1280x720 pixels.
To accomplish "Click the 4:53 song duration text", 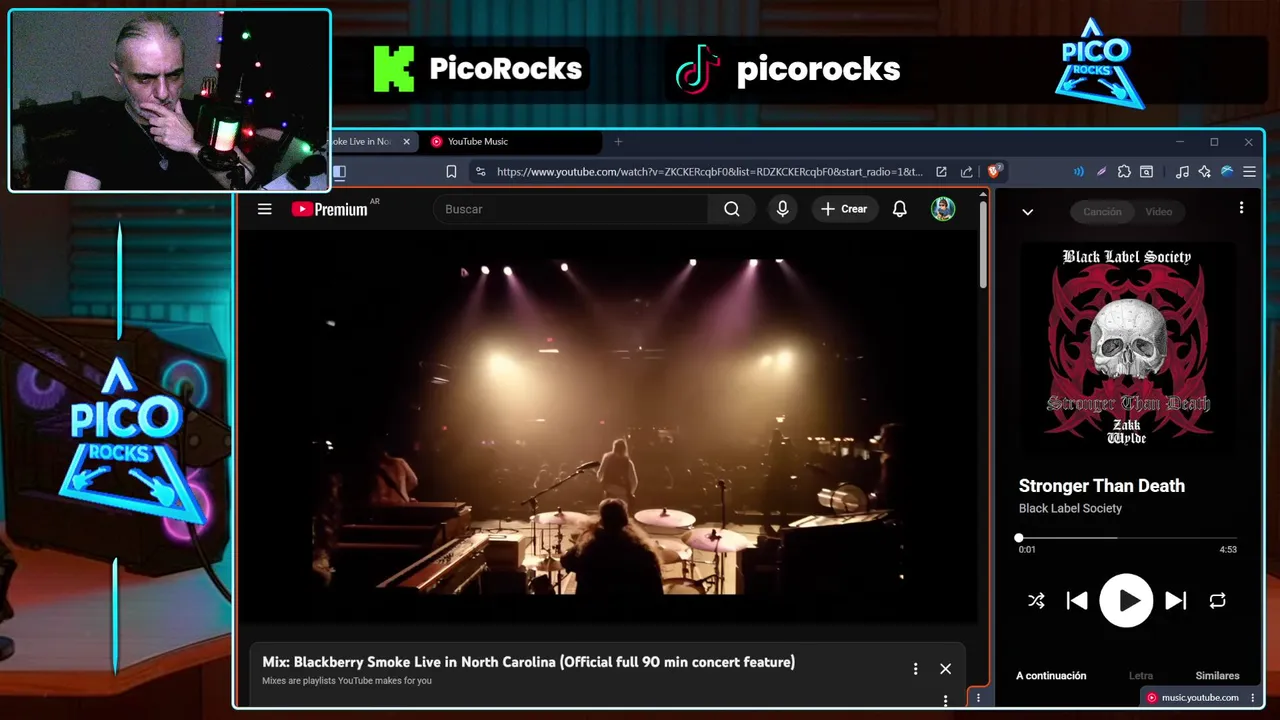I will tap(1228, 549).
